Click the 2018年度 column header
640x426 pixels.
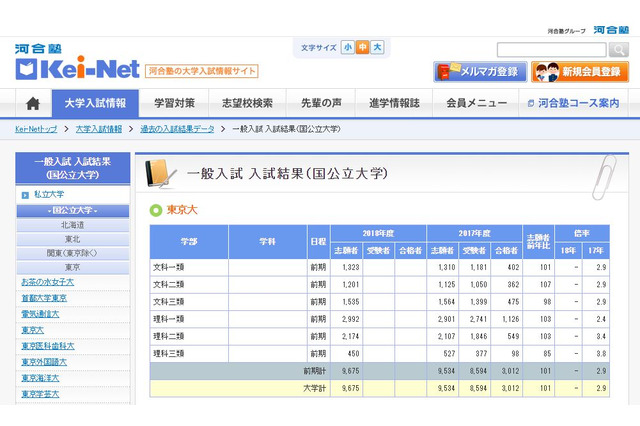coord(378,233)
